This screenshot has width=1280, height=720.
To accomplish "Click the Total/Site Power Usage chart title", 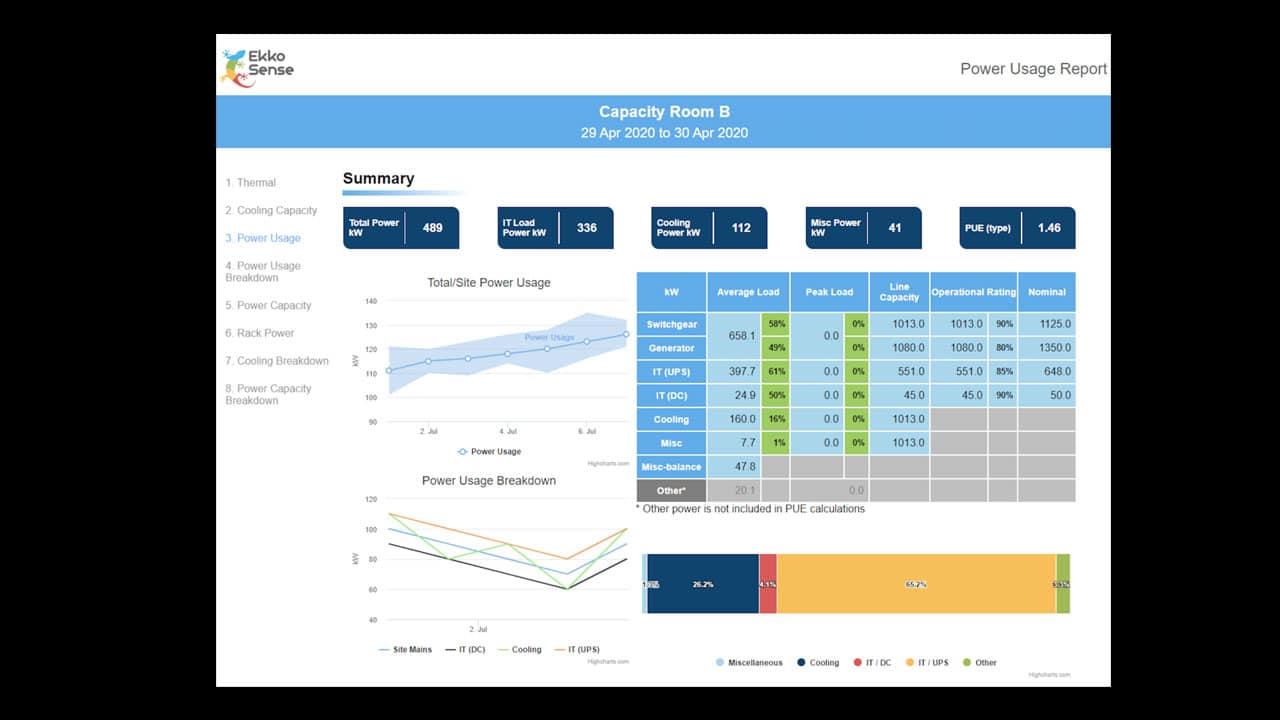I will tap(489, 283).
